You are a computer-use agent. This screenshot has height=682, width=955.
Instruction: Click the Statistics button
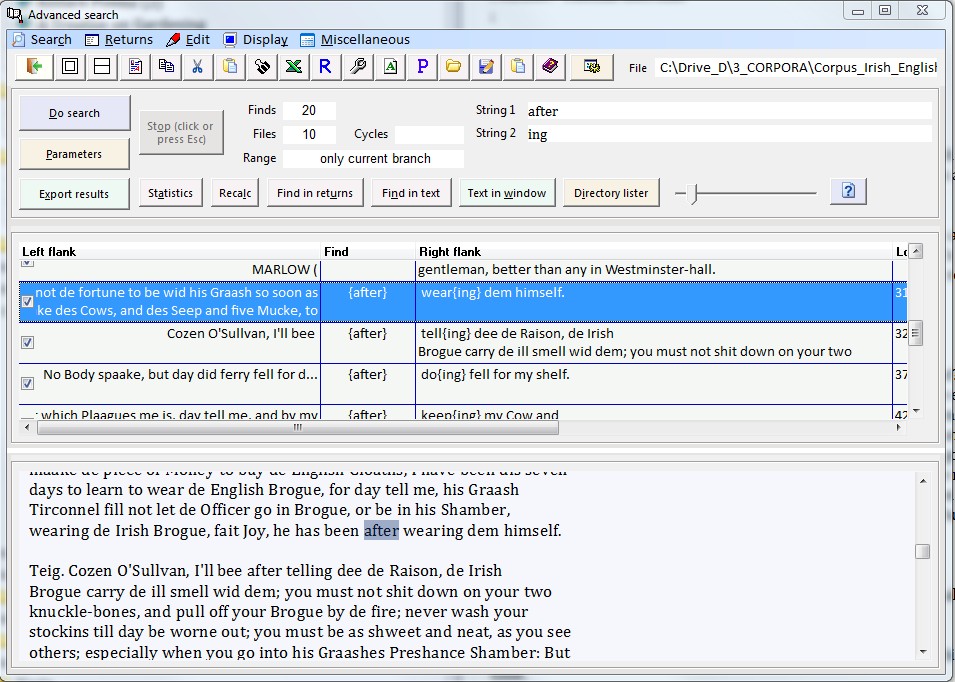[x=170, y=193]
